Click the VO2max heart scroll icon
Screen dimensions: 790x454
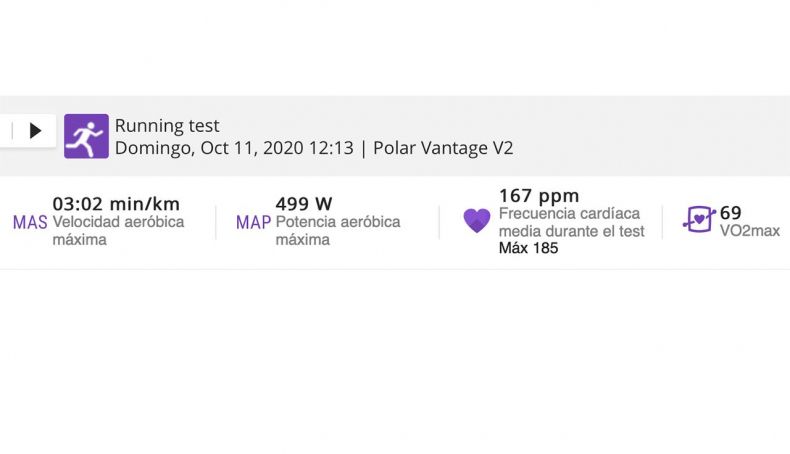pos(699,220)
